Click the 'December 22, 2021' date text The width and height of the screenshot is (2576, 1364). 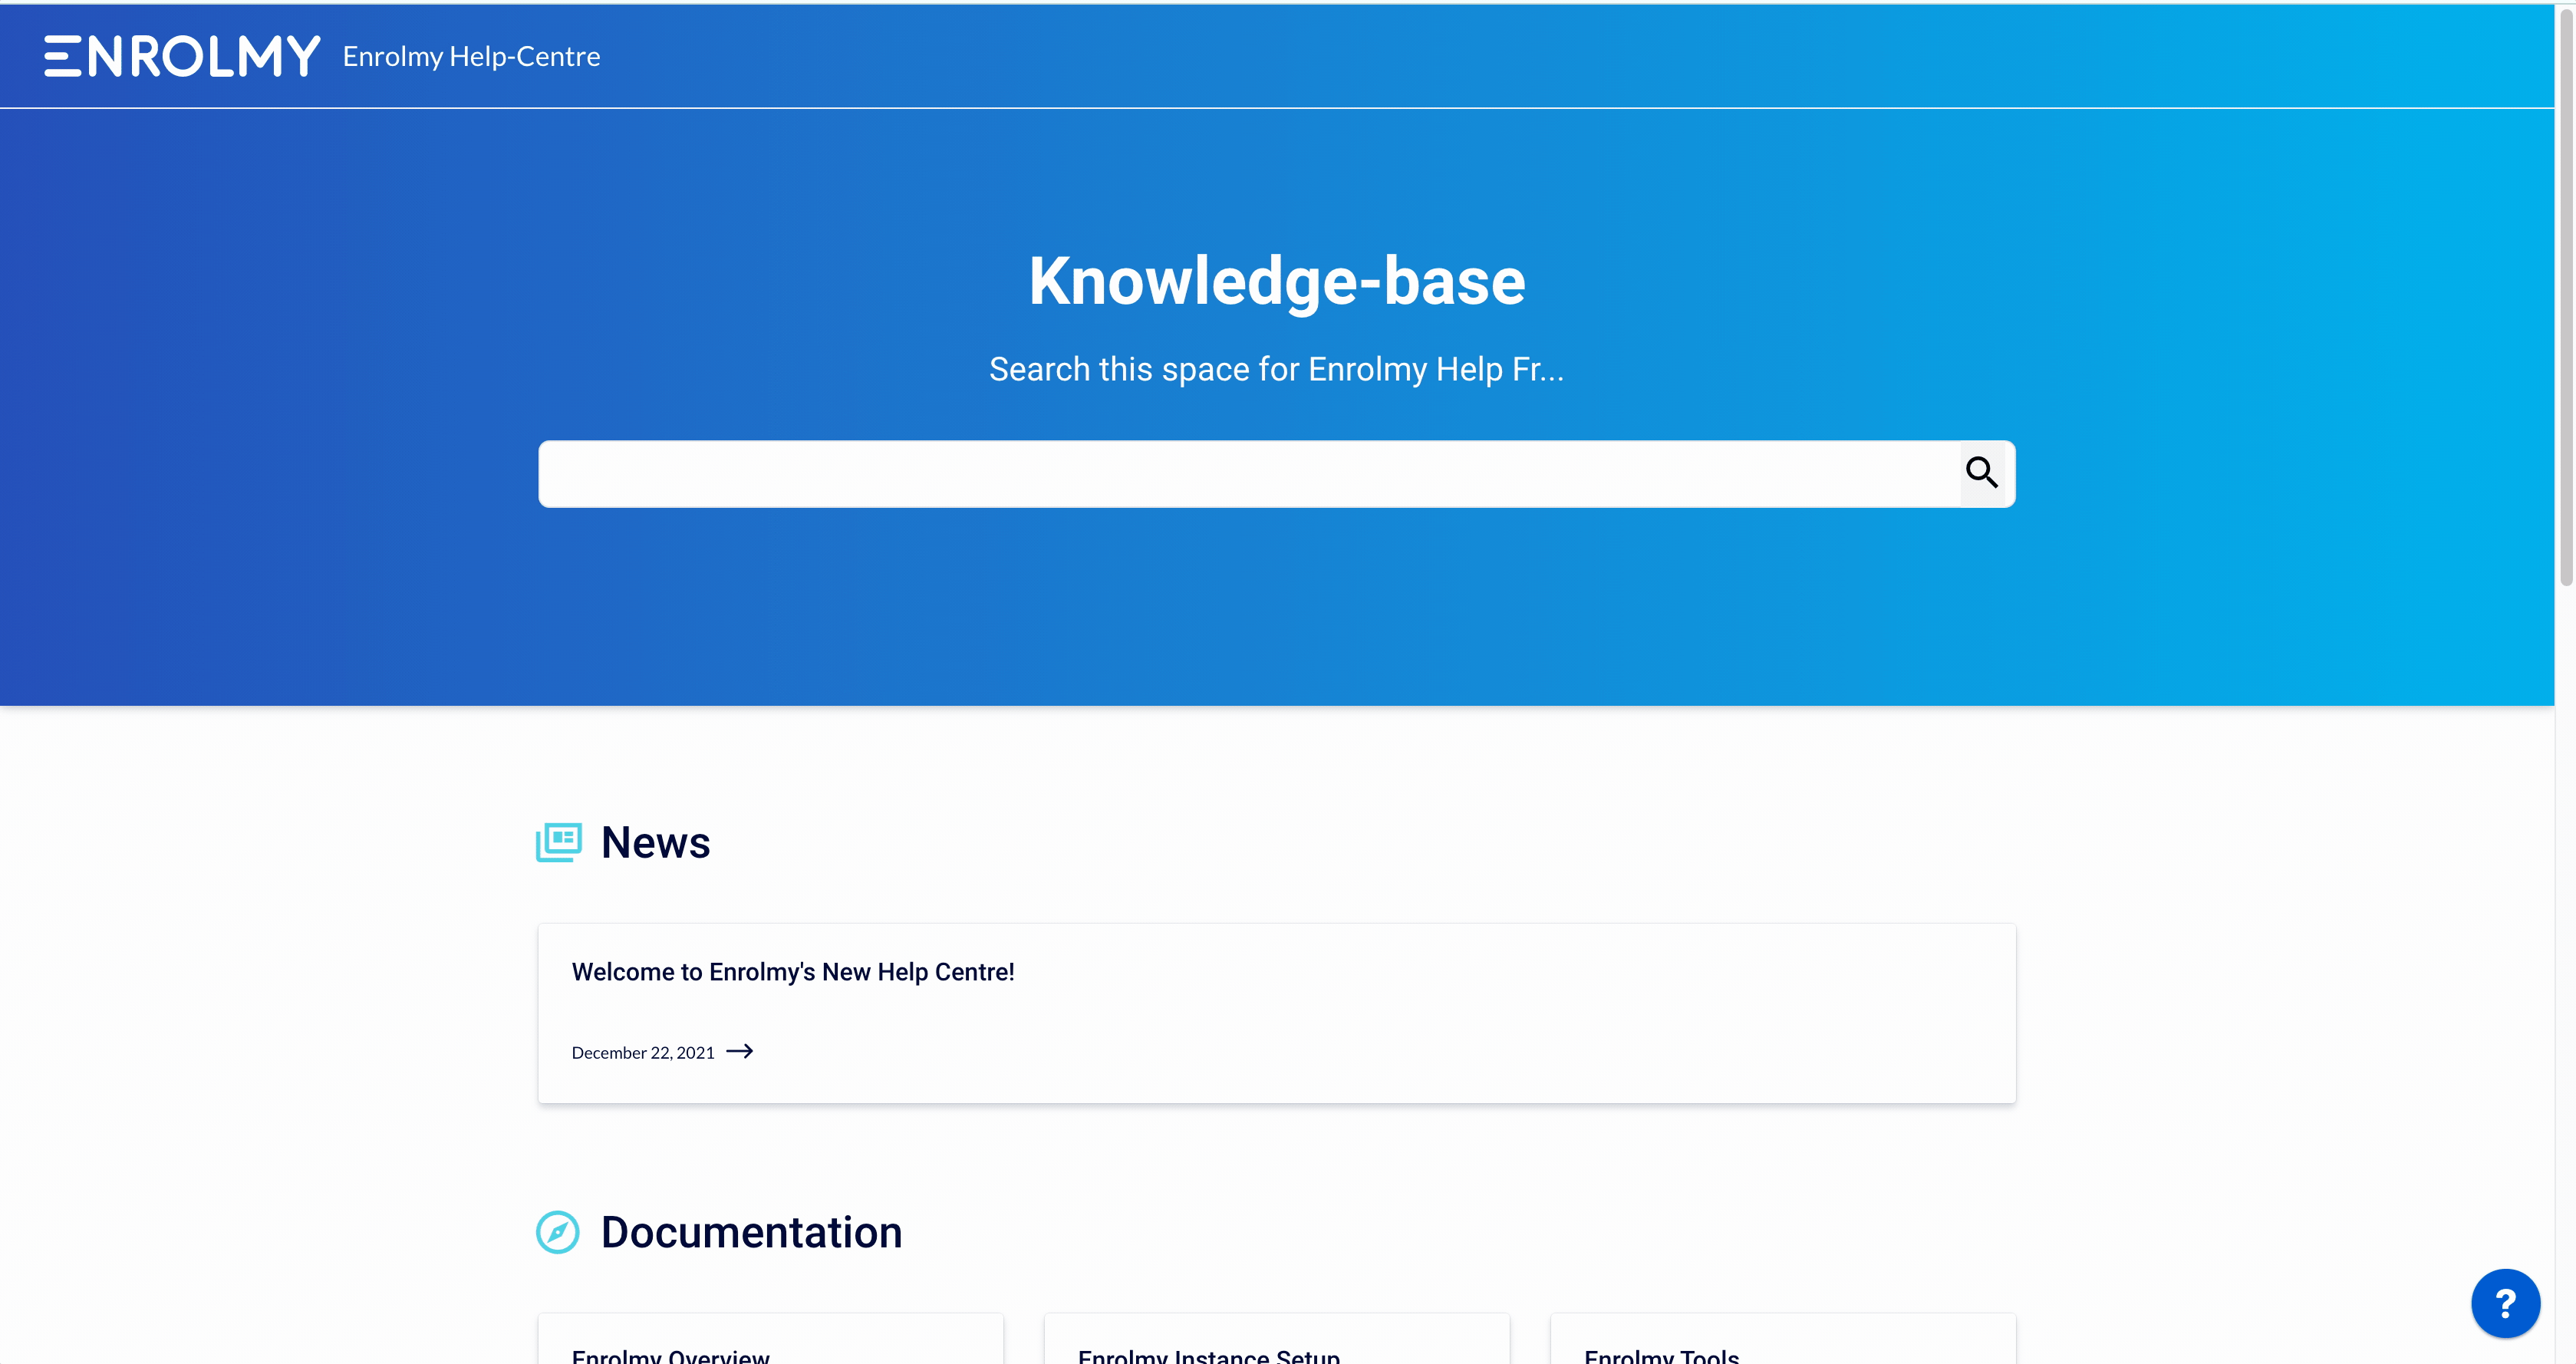(643, 1052)
